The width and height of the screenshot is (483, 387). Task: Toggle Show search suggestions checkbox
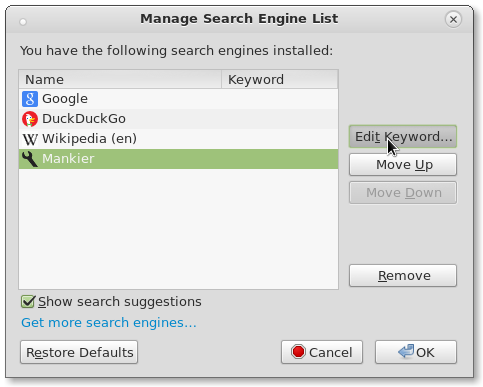(28, 302)
